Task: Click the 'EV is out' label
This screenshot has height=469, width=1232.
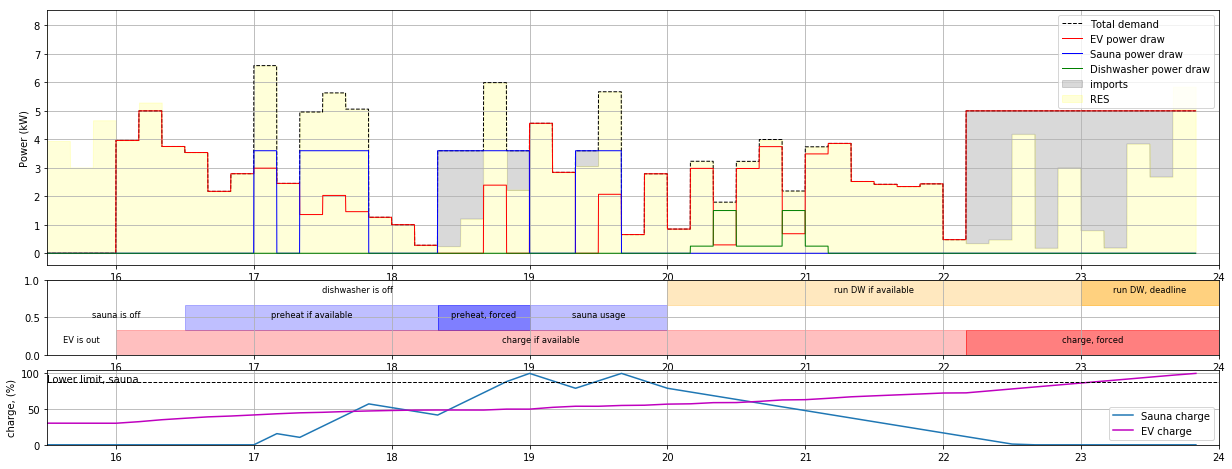Action: click(81, 340)
